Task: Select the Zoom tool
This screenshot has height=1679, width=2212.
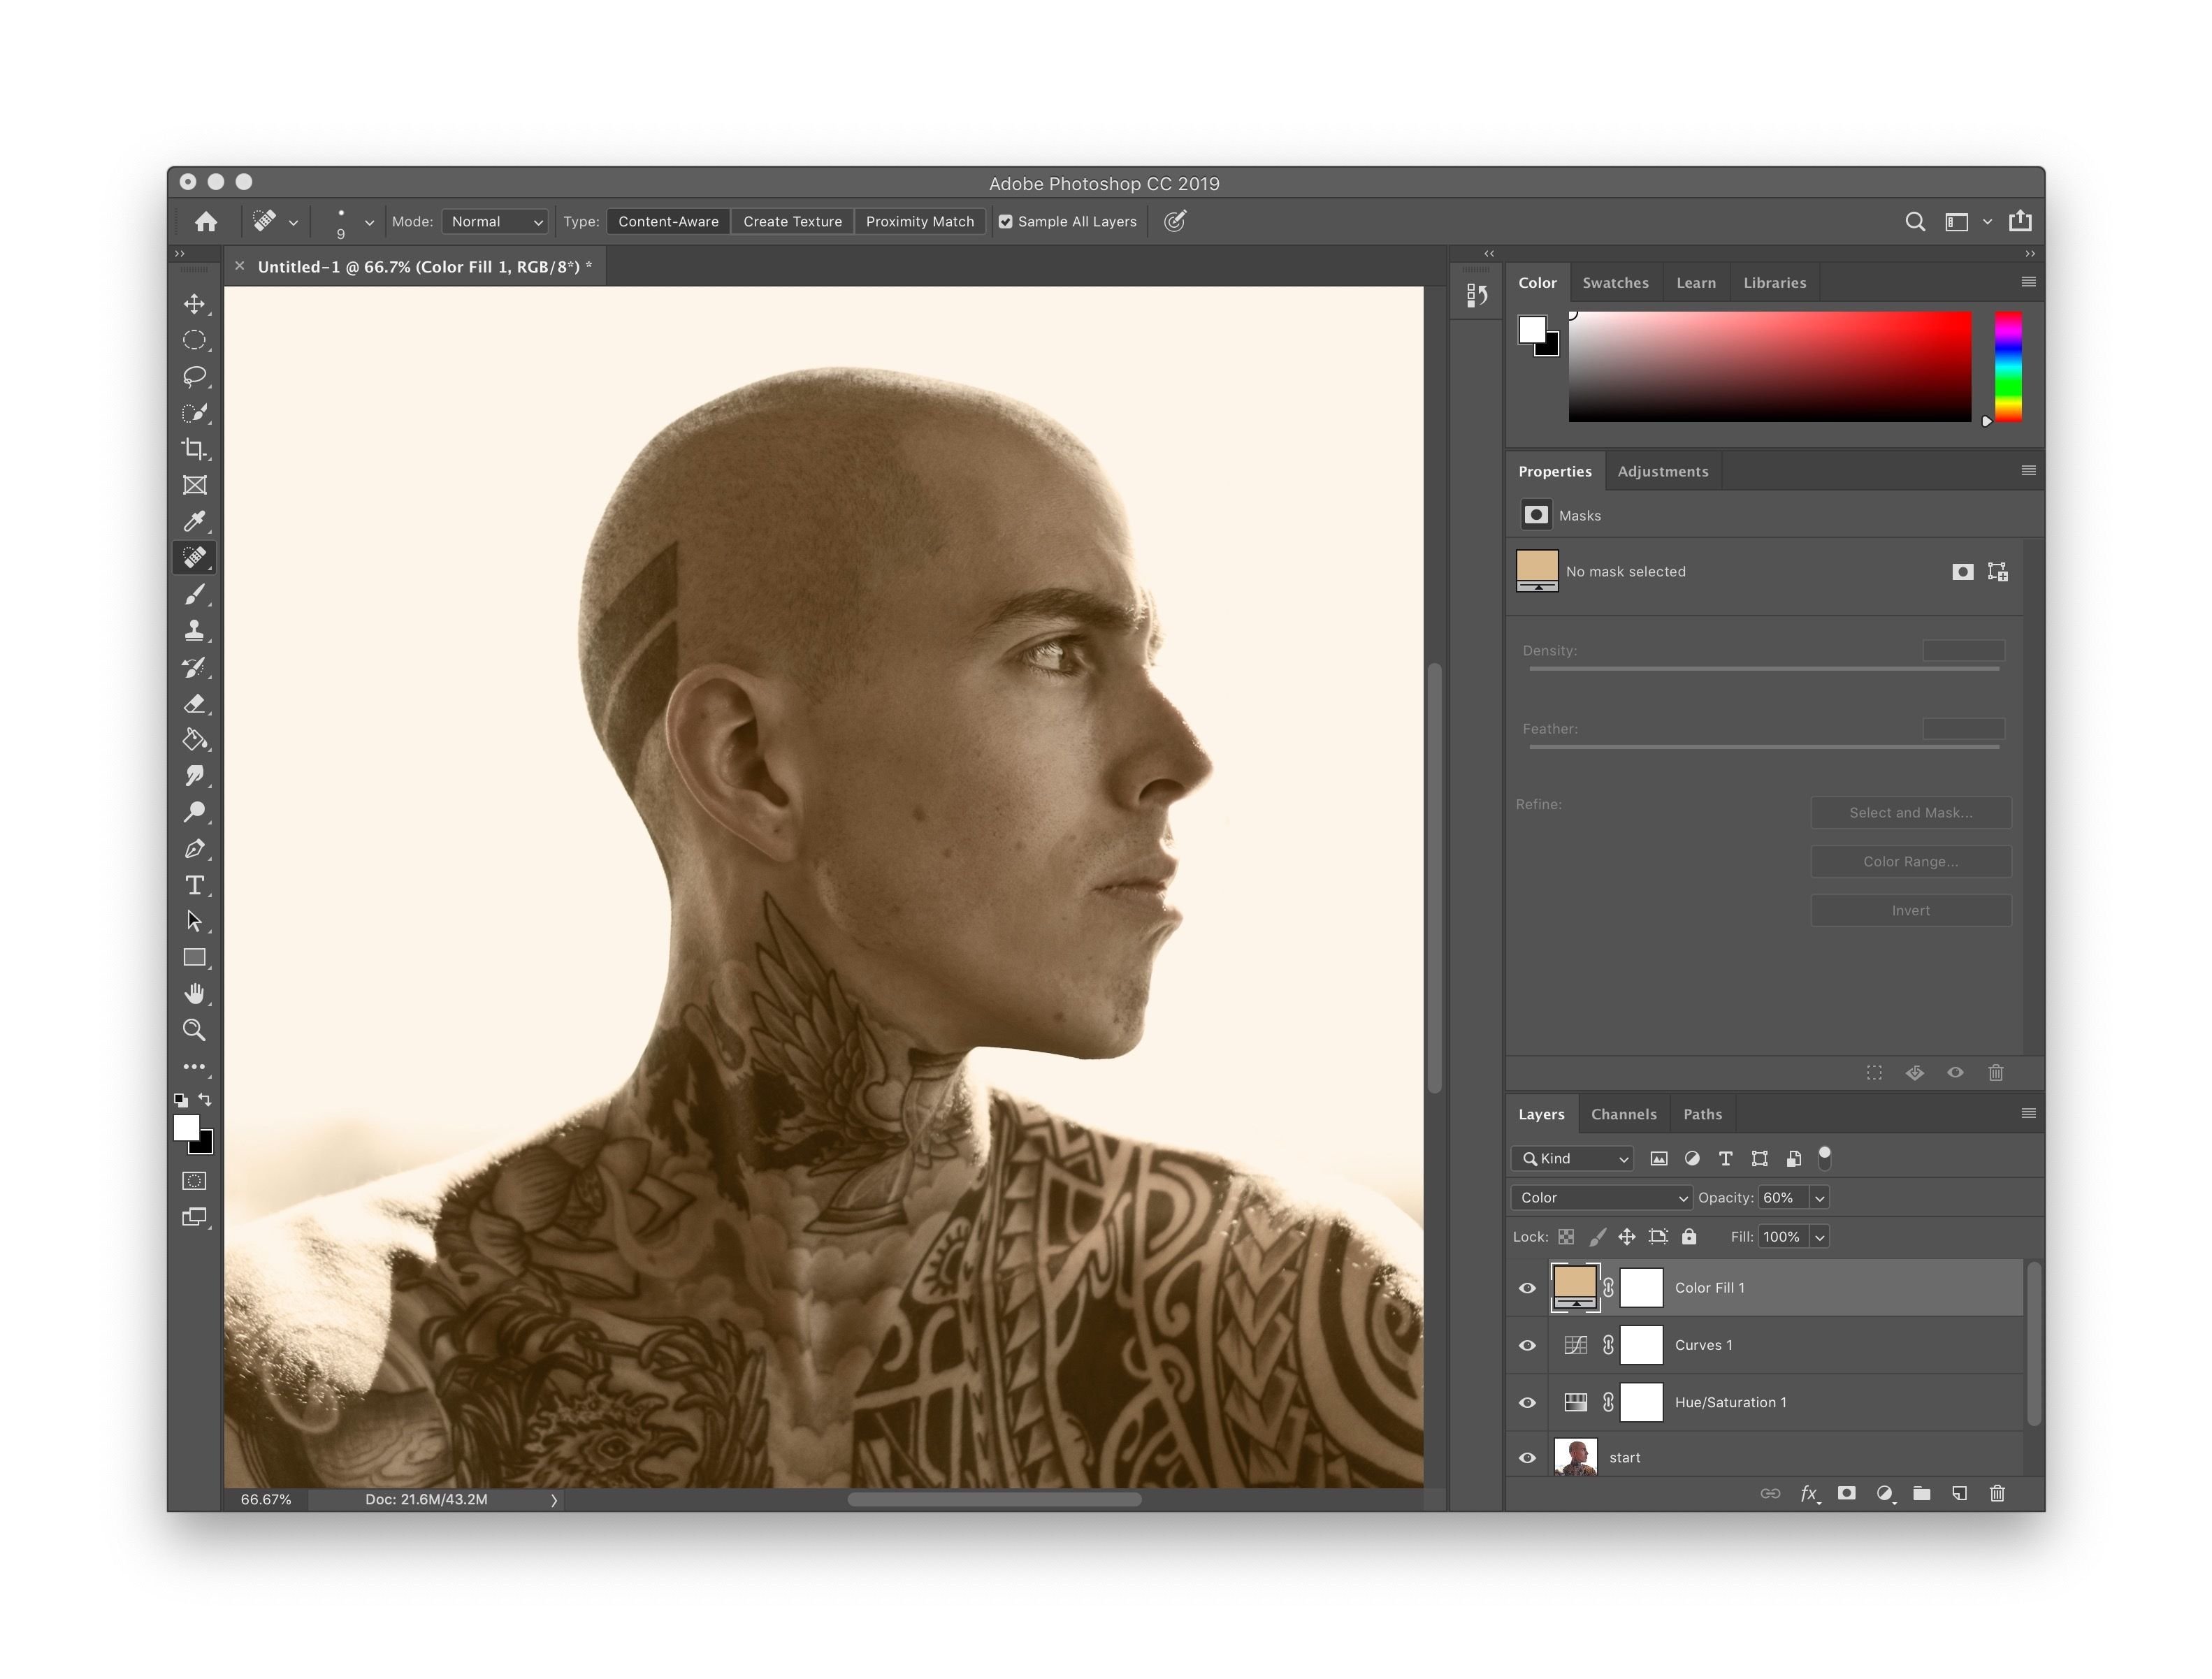Action: point(194,1029)
